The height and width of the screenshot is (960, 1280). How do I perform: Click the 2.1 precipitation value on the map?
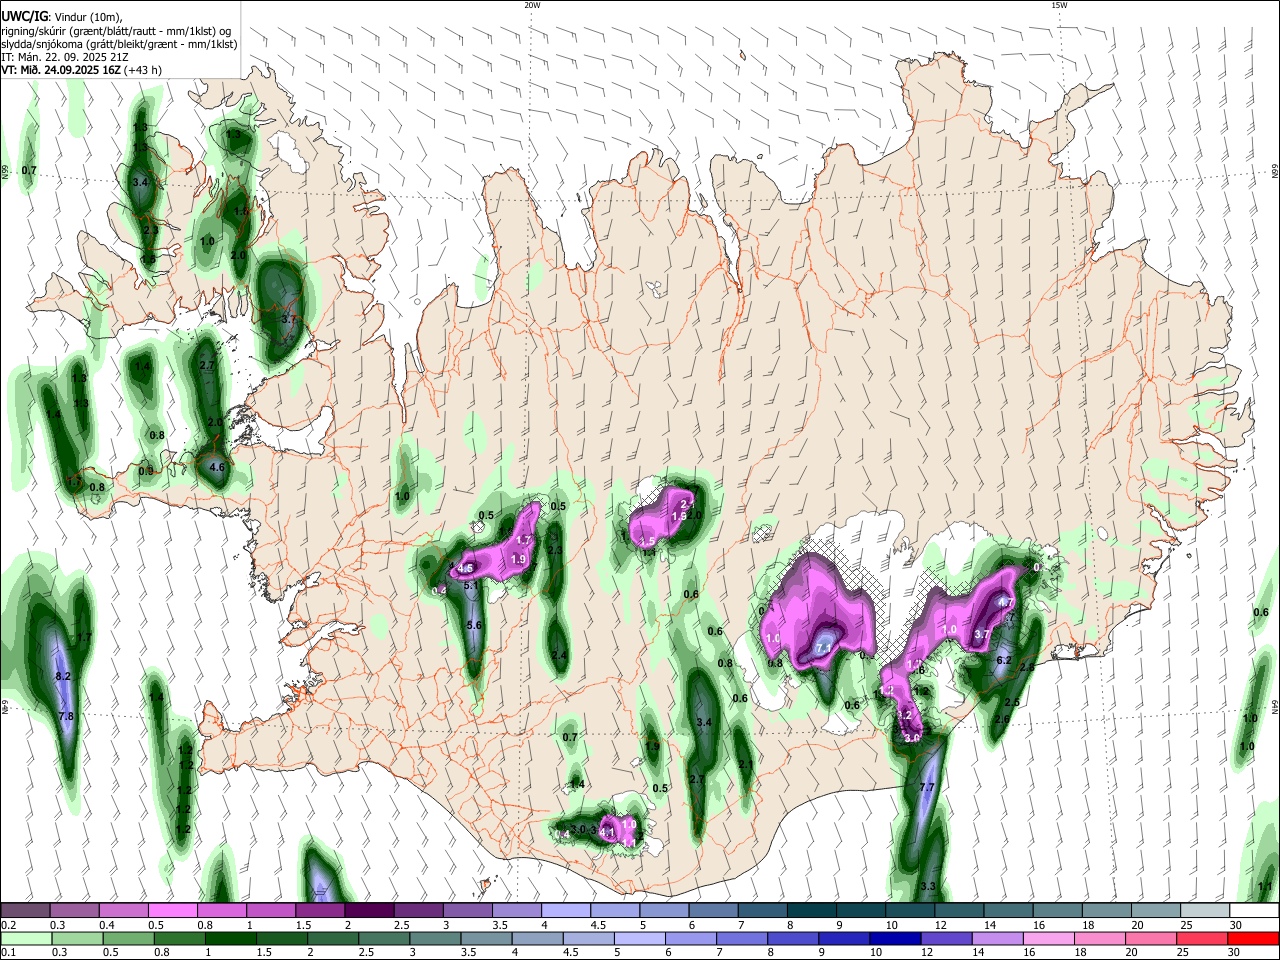coord(745,764)
